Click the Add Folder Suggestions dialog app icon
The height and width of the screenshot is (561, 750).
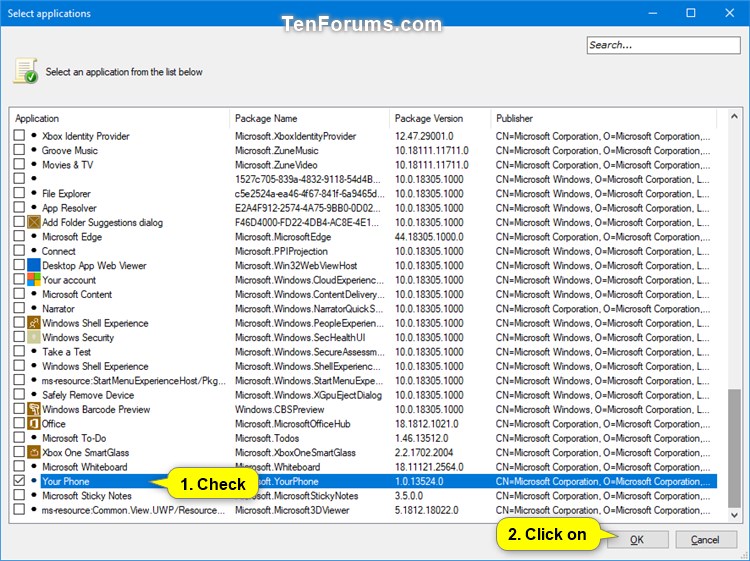tap(34, 222)
